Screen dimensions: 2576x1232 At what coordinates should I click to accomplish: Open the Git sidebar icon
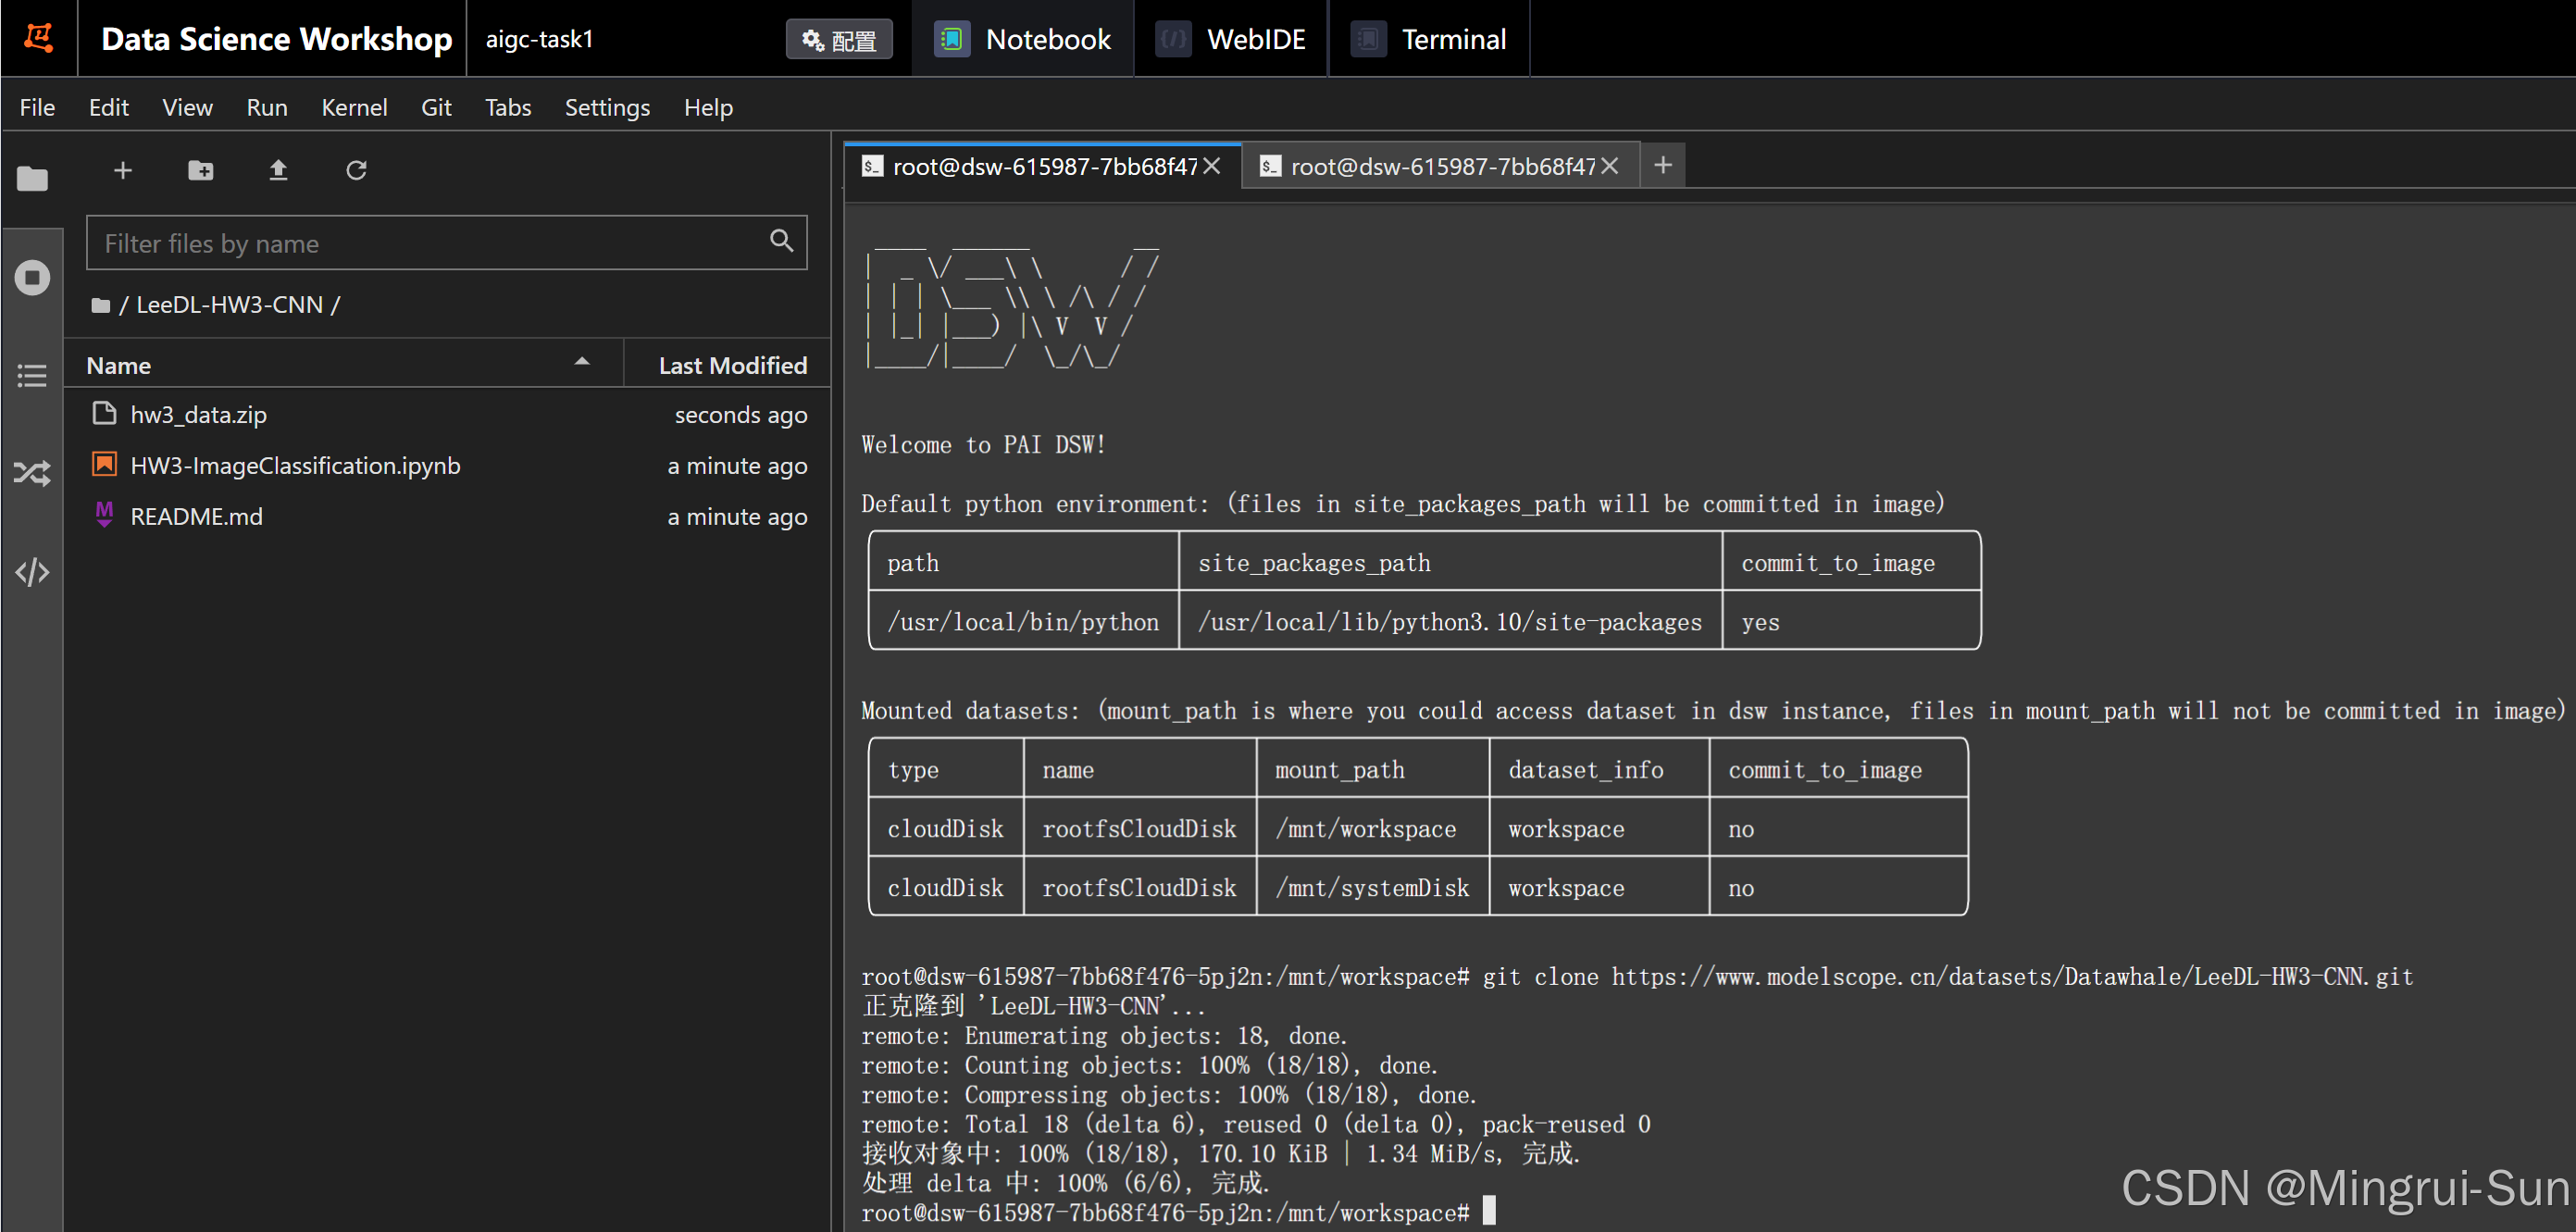32,473
